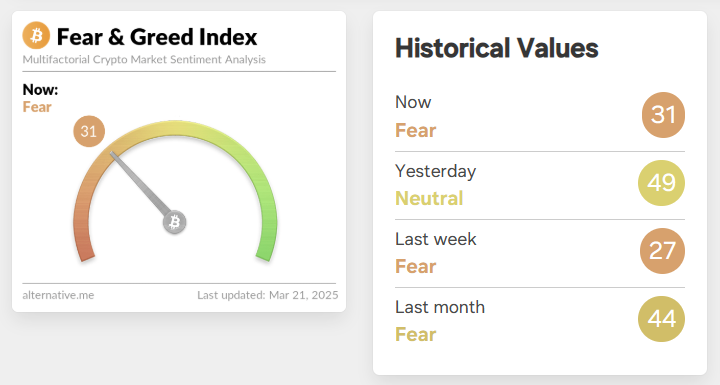Select the Yesterday Neutral row
The image size is (720, 385).
(540, 185)
